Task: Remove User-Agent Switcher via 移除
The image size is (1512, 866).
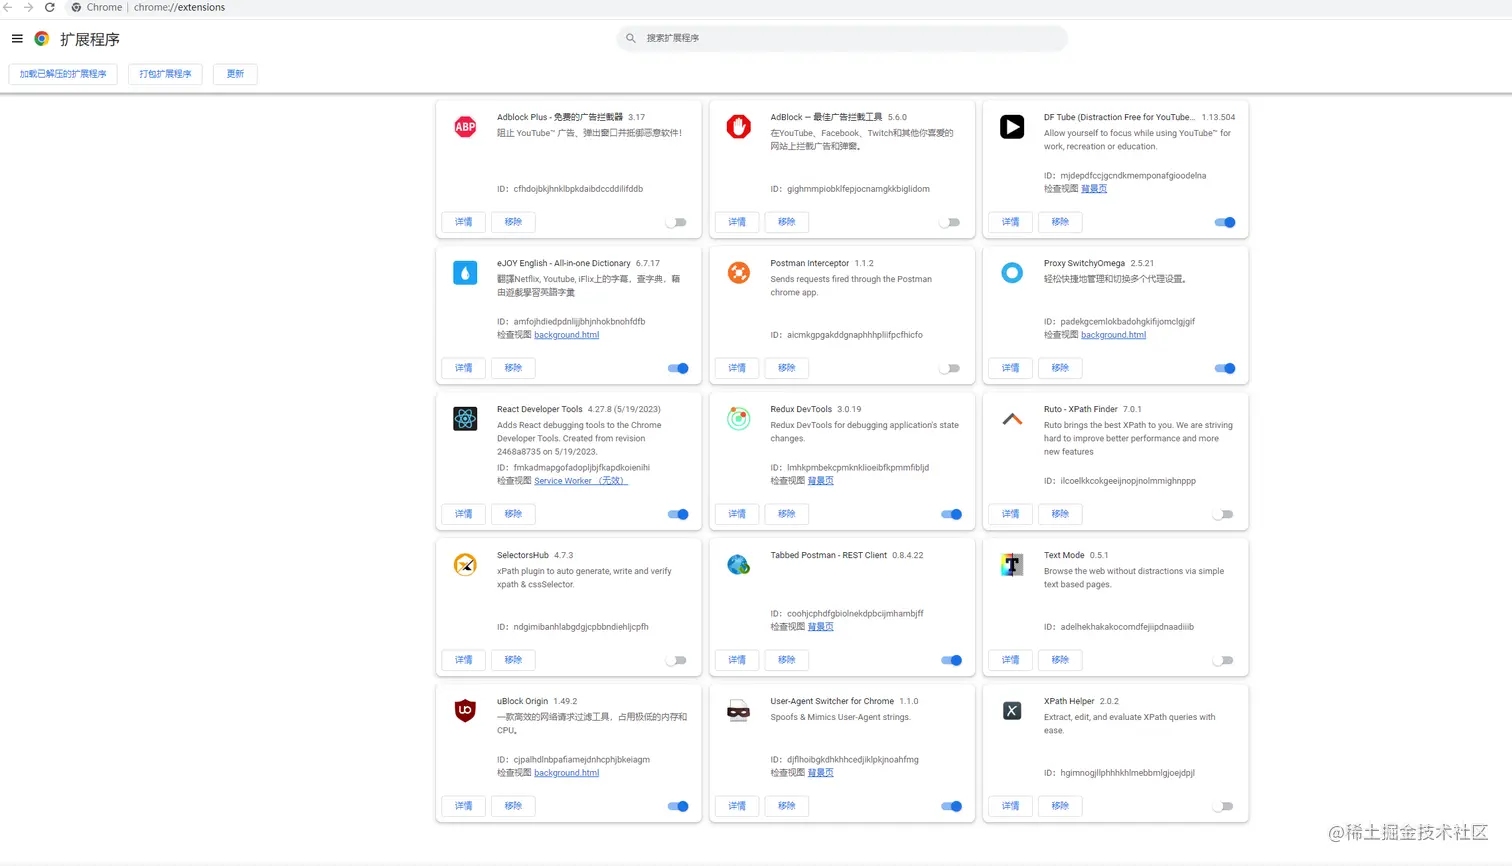Action: click(787, 806)
